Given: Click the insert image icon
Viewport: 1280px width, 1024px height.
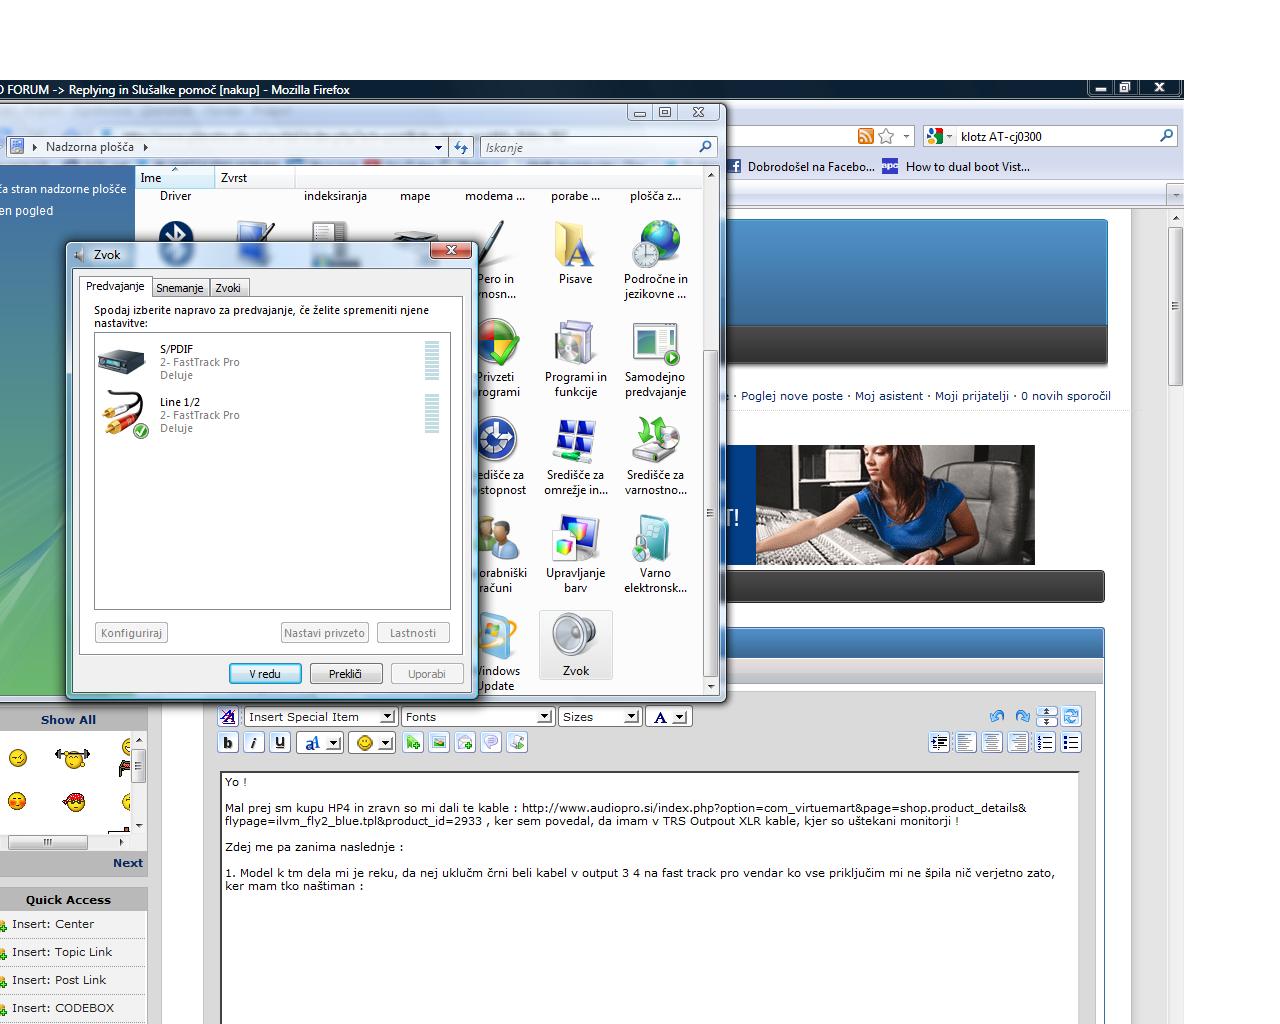Looking at the screenshot, I should (439, 743).
